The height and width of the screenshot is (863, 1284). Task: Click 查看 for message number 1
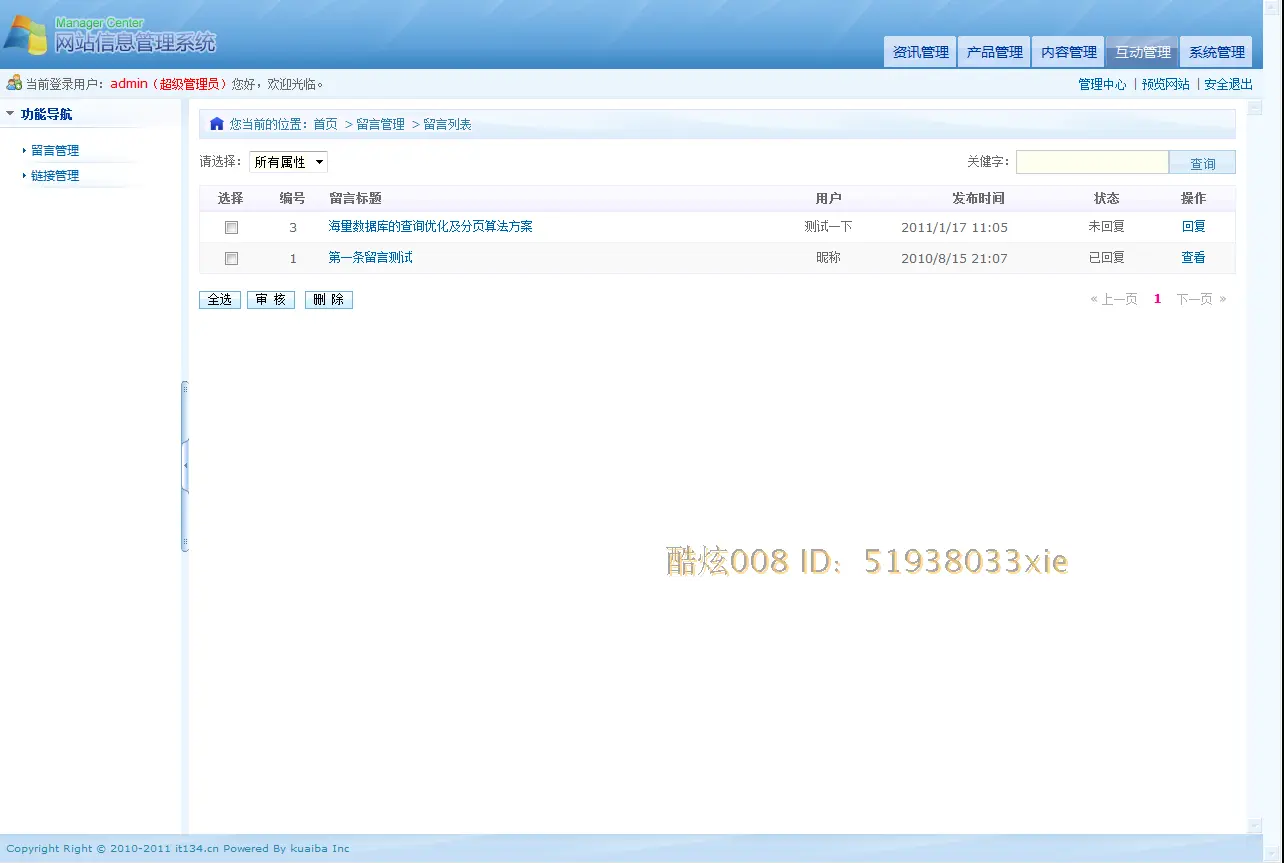[1193, 258]
